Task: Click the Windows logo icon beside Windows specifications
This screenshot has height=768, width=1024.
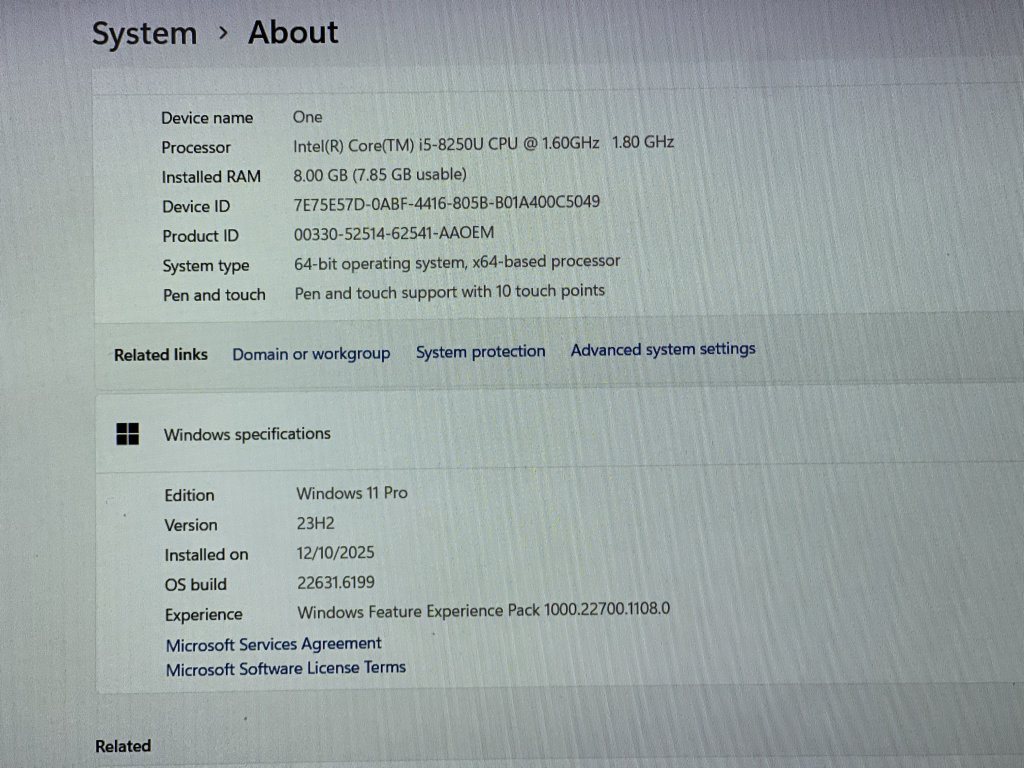Action: click(x=127, y=434)
